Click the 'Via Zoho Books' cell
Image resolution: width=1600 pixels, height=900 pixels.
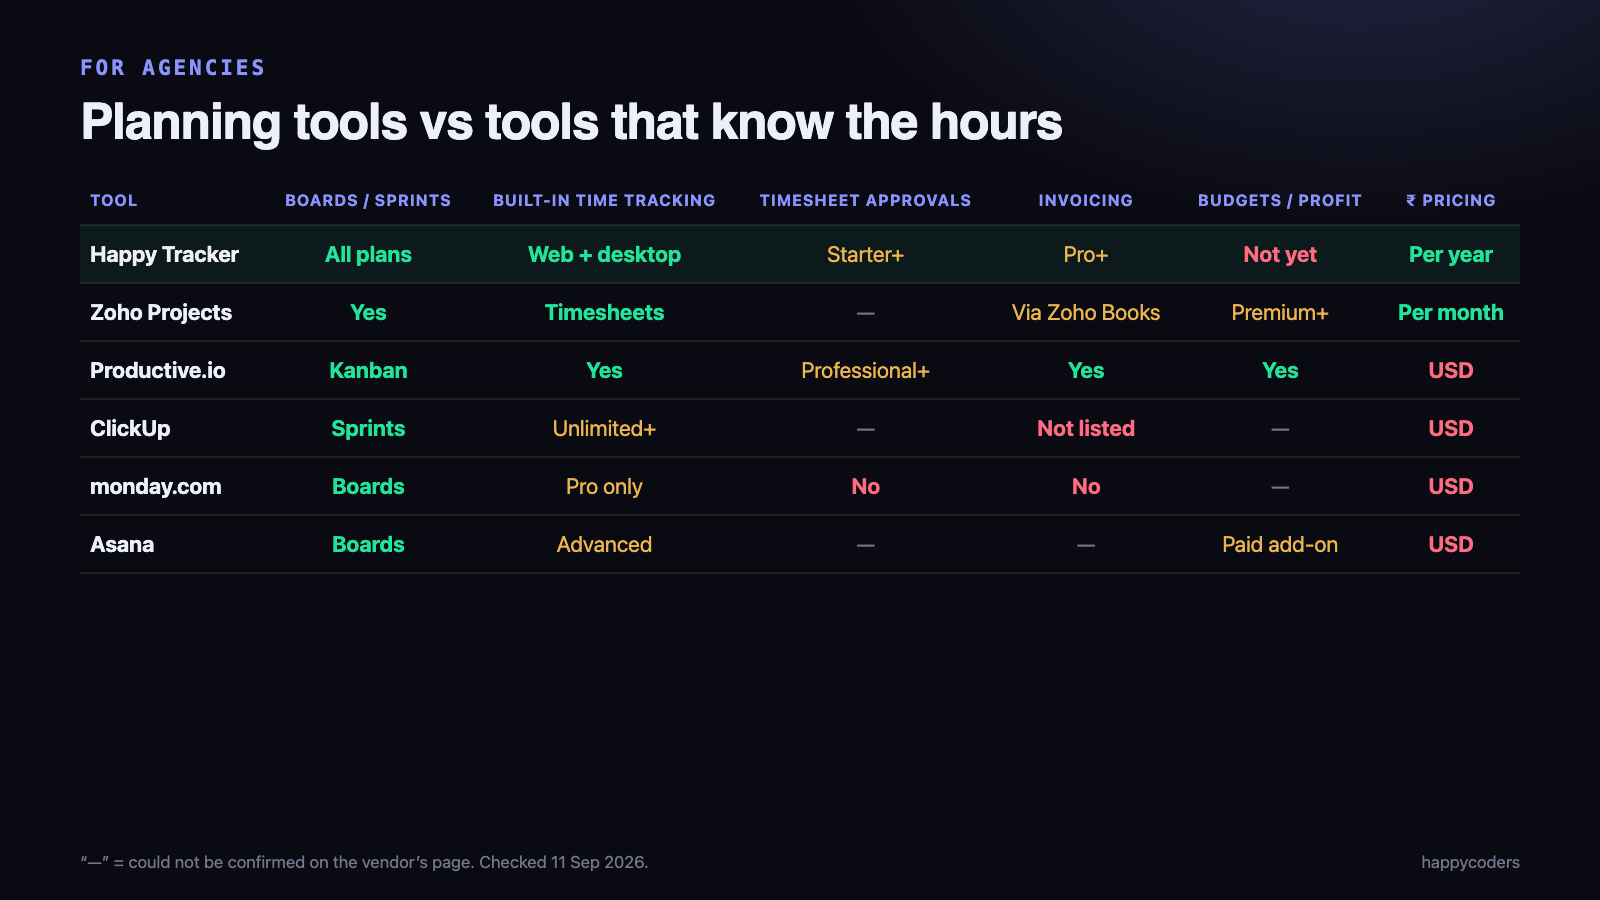(1086, 313)
